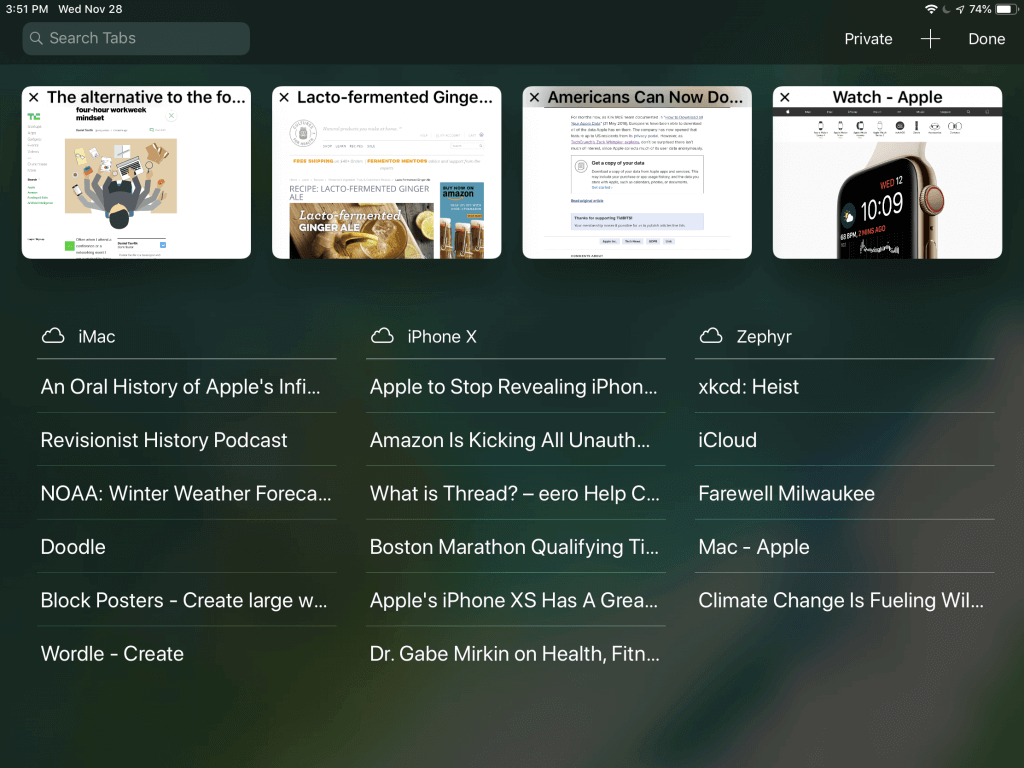The height and width of the screenshot is (768, 1024).
Task: Tap the iPhone X device heading
Action: (442, 336)
